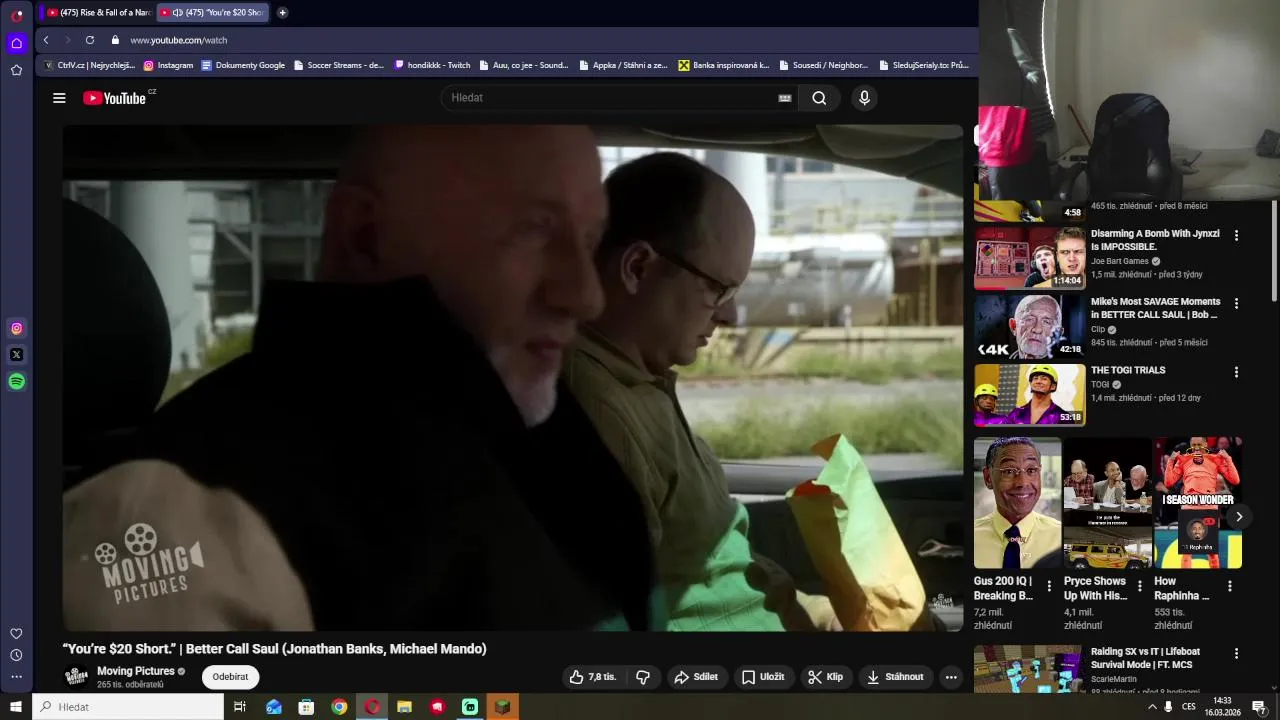Open File Explorer from the taskbar
The image size is (1280, 720).
[x=404, y=707]
